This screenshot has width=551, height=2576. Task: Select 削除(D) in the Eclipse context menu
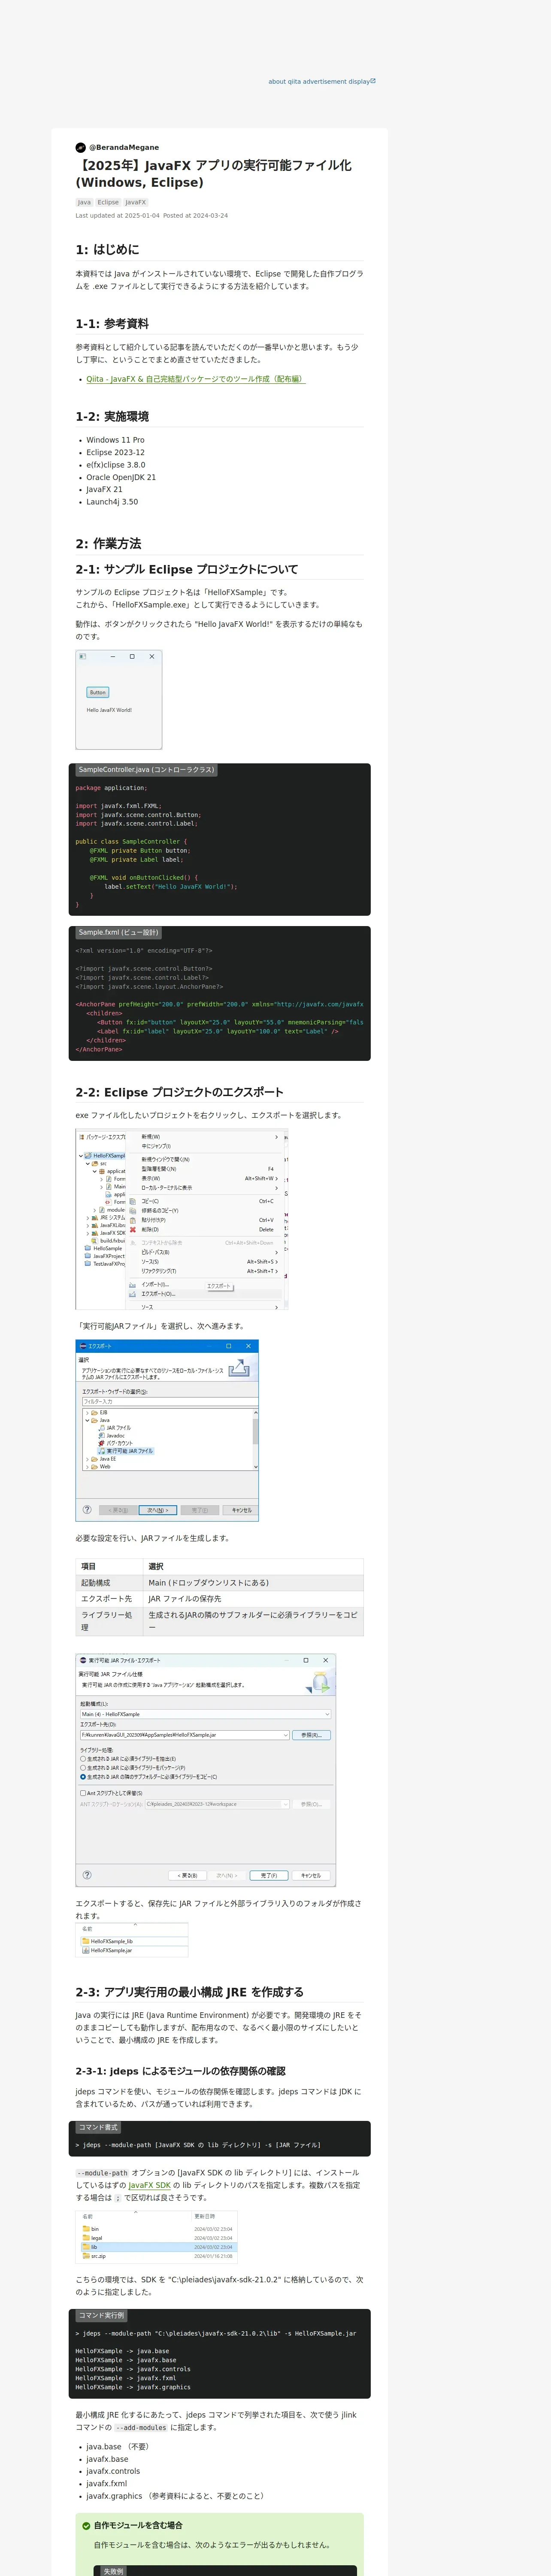[150, 1230]
